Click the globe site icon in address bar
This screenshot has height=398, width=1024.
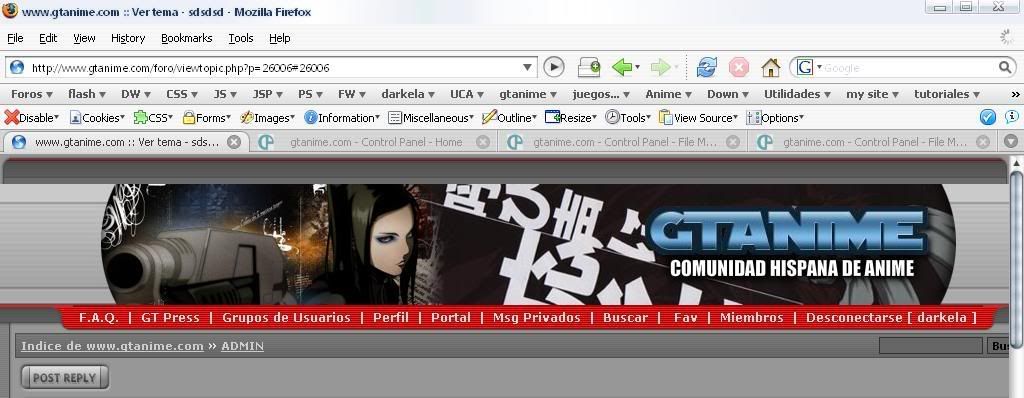click(x=17, y=67)
